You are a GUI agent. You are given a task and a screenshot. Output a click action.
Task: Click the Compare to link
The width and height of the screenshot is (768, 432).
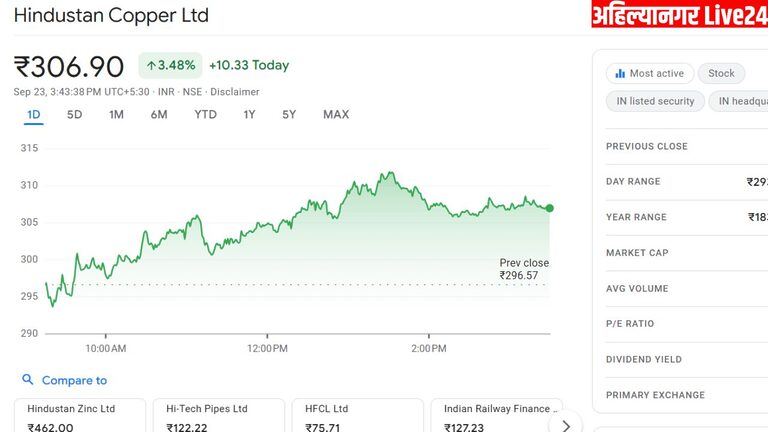pos(74,381)
